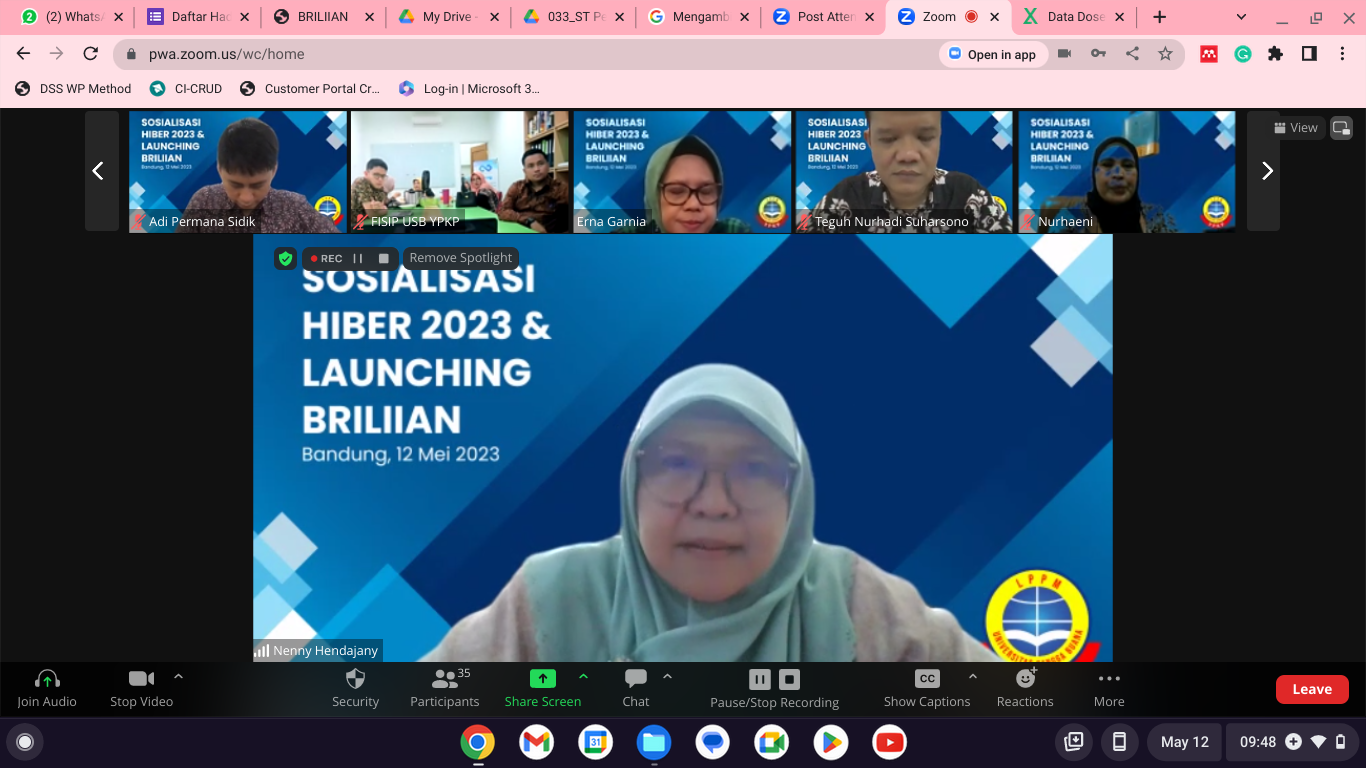
Task: Open the DSS WP Method bookmark
Action: [73, 89]
